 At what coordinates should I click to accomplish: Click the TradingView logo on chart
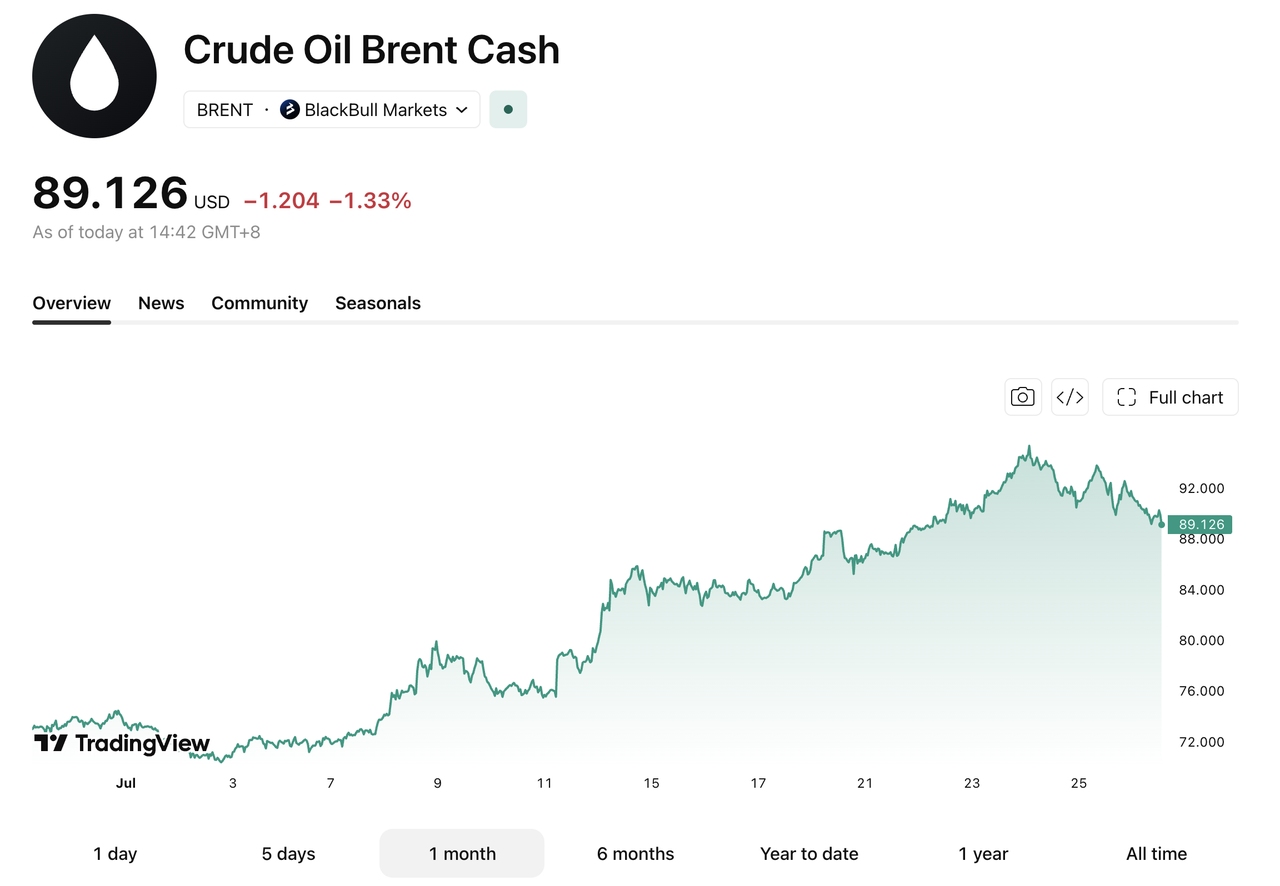122,743
